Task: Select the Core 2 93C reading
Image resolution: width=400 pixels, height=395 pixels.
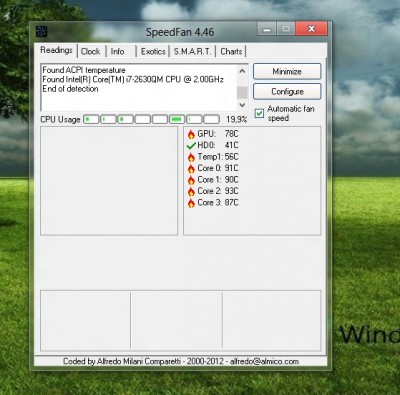Action: [218, 191]
